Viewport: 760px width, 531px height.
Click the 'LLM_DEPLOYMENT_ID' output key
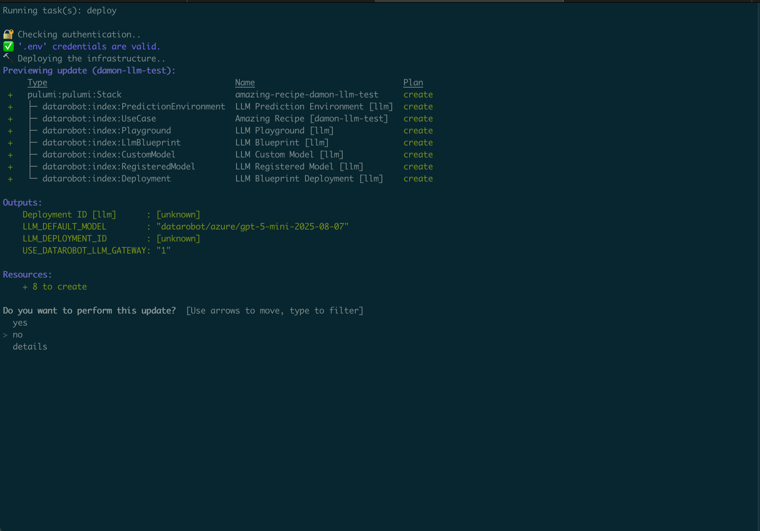[x=64, y=239]
